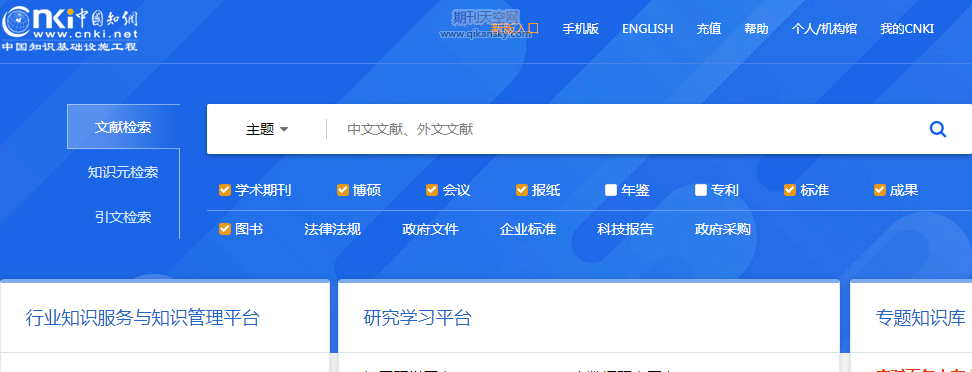Open the 科技报告 link
This screenshot has width=972, height=372.
click(x=625, y=229)
